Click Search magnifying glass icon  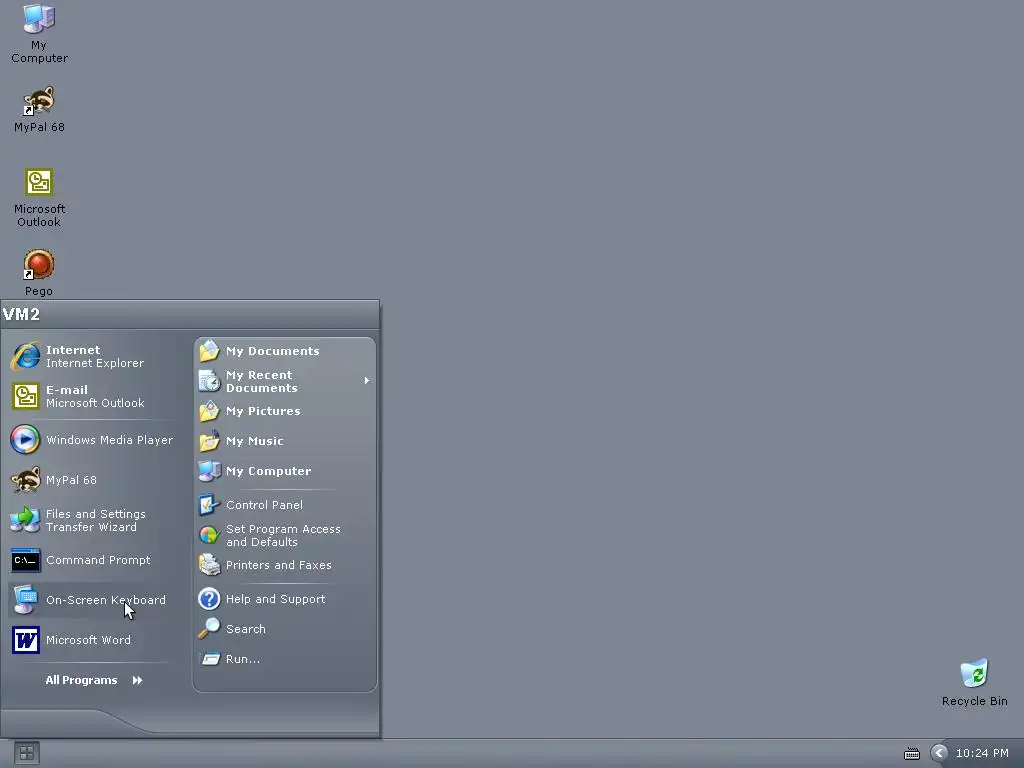(x=209, y=629)
